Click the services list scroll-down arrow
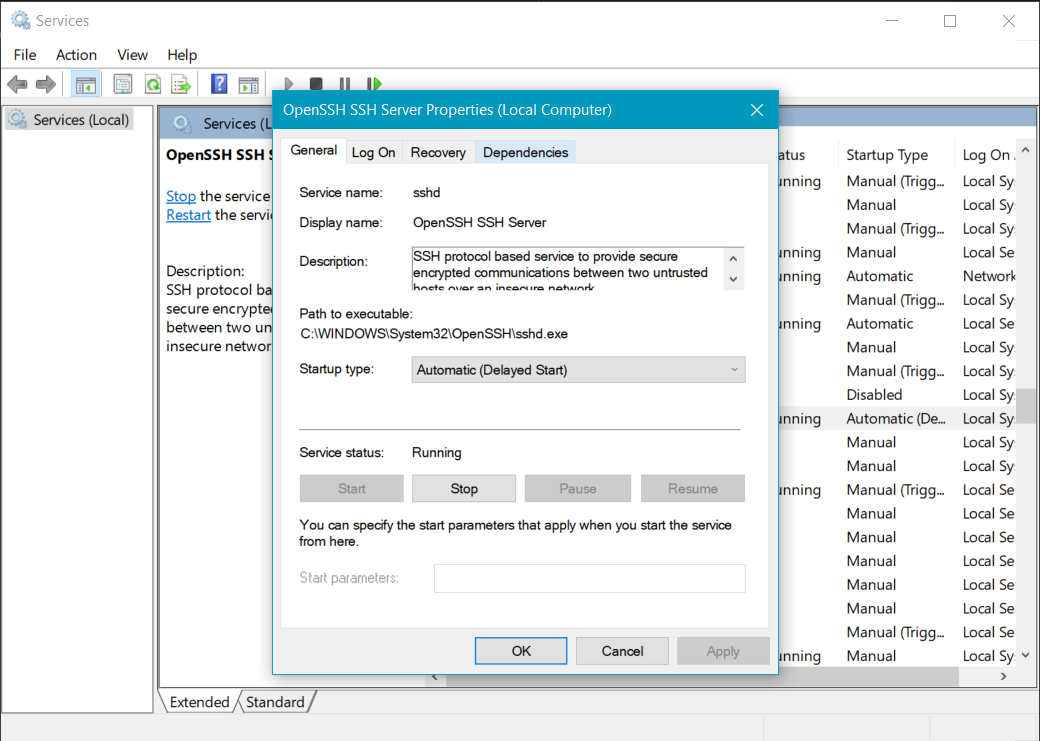Image resolution: width=1040 pixels, height=741 pixels. 1025,655
